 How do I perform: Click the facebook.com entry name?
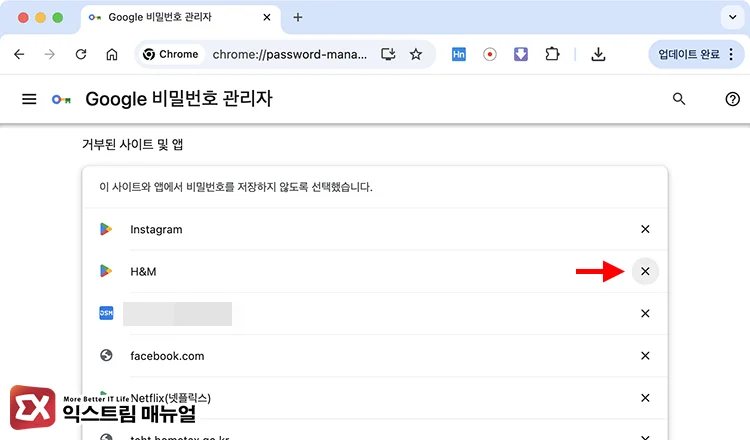167,356
